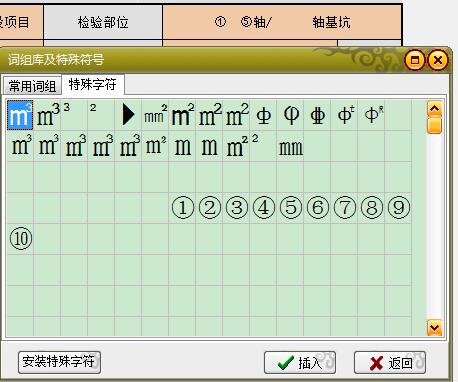The width and height of the screenshot is (458, 382).
Task: Pick the circled number 3 symbol
Action: [237, 208]
